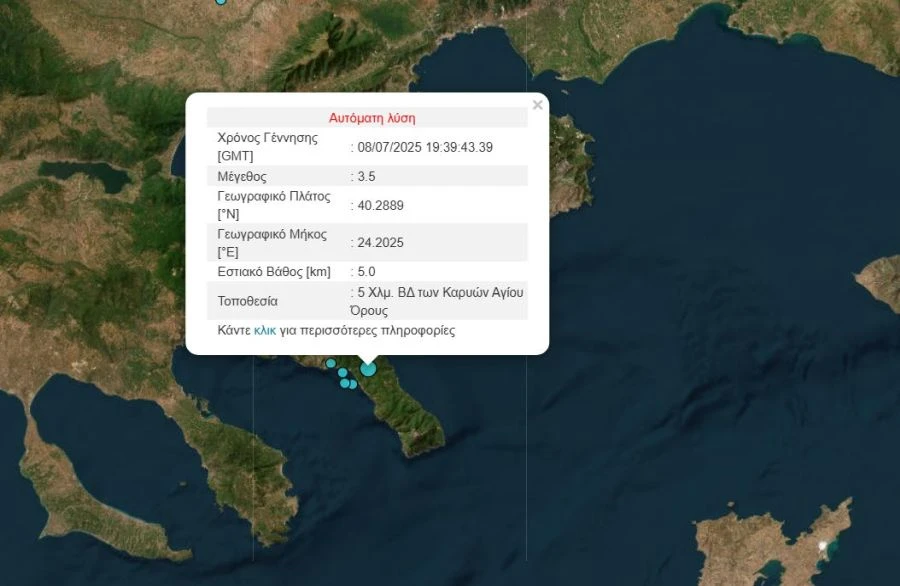Click the focal depth value 5.0
This screenshot has width=900, height=586.
368,271
